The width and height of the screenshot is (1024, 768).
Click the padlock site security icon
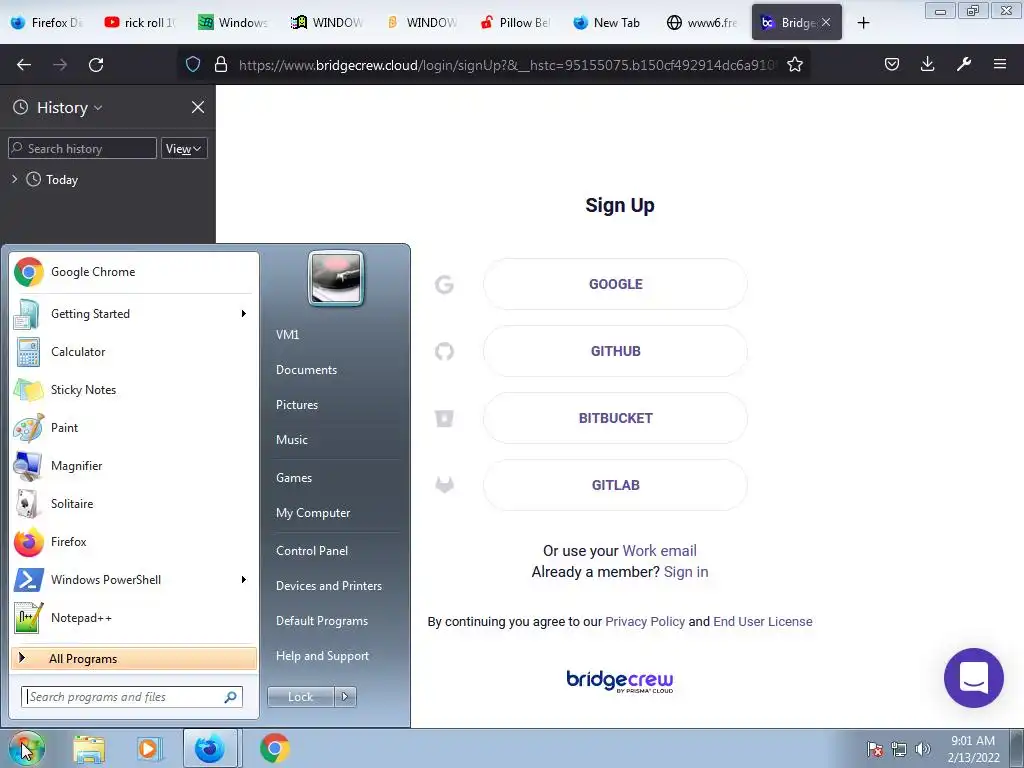coord(221,64)
